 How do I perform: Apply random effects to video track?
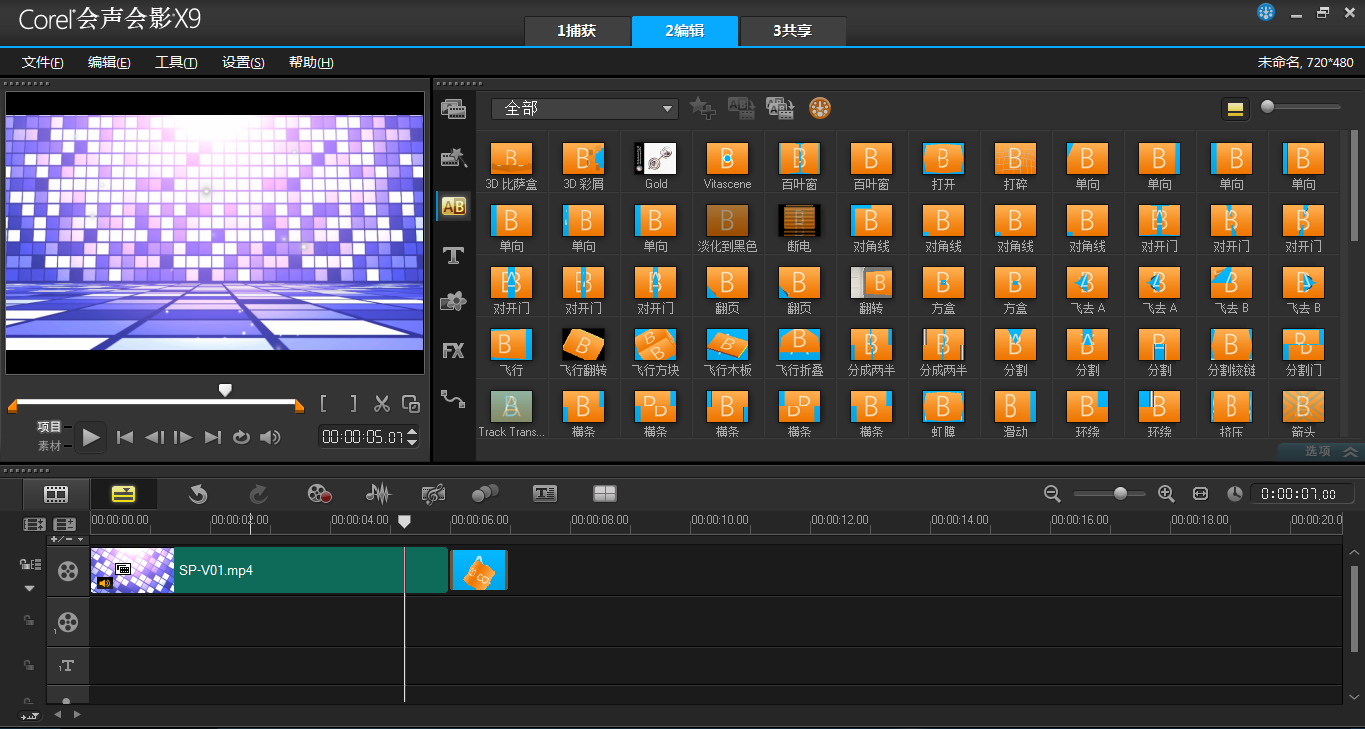(x=780, y=108)
